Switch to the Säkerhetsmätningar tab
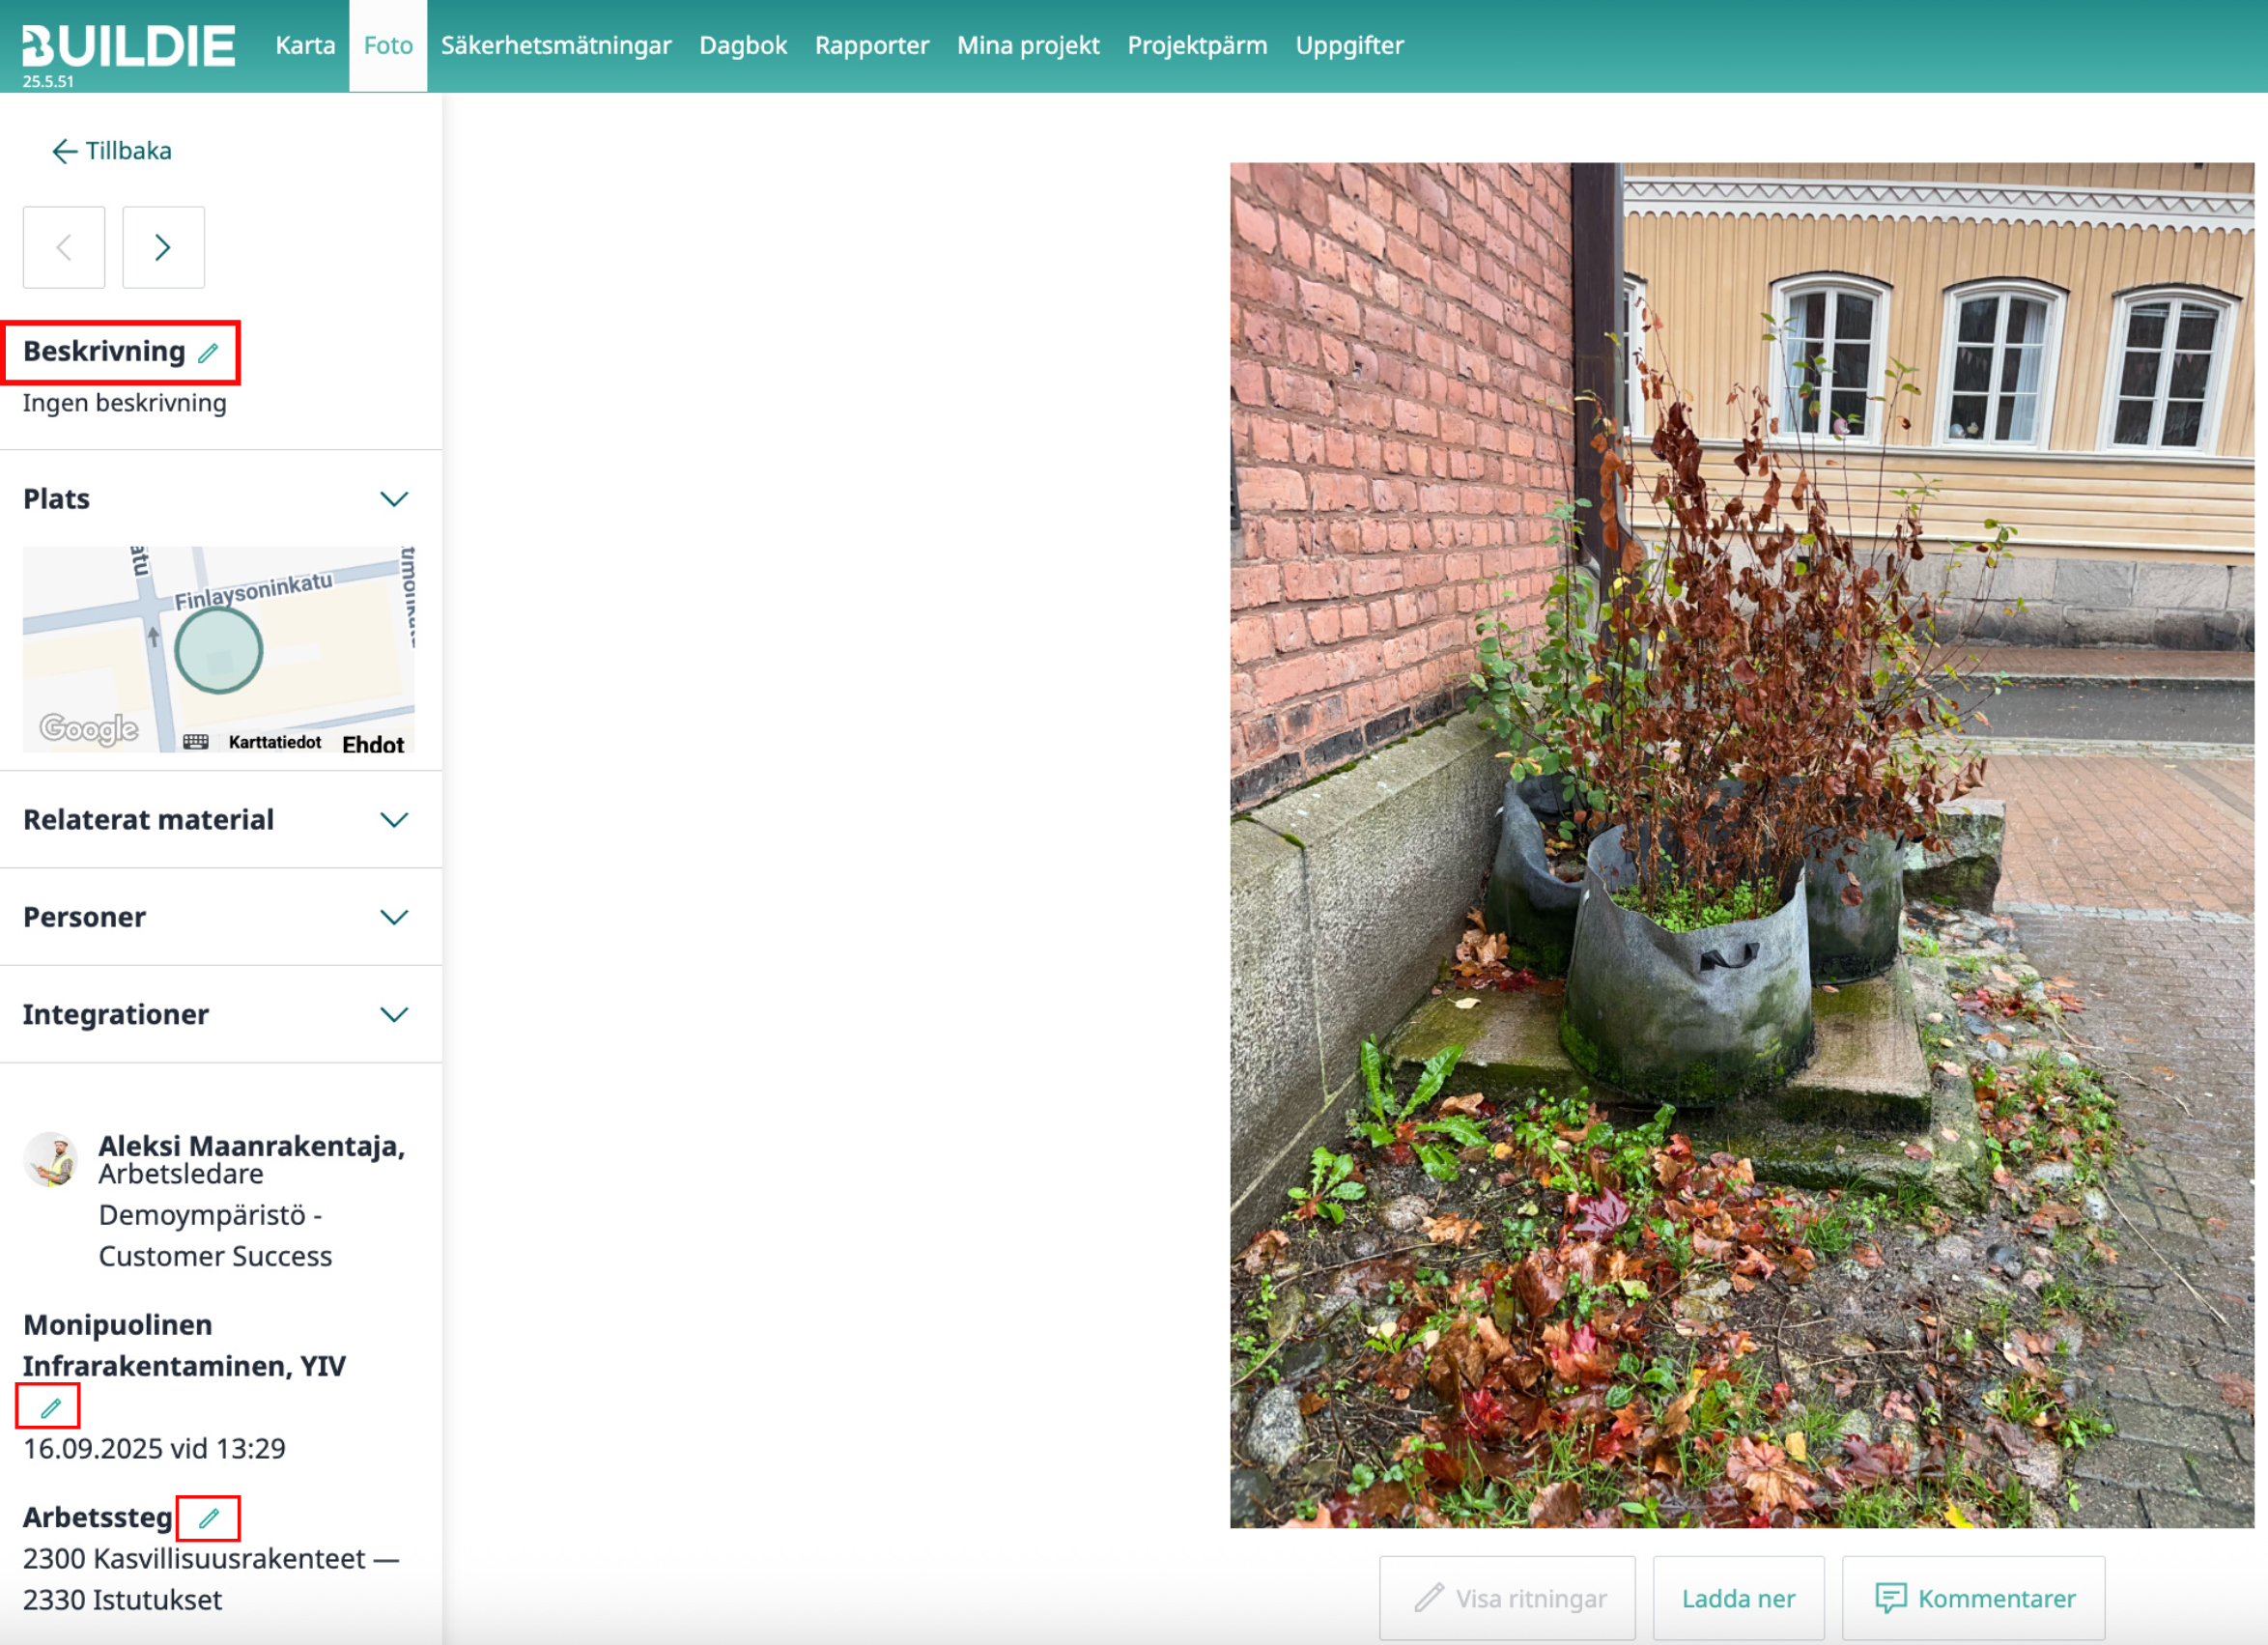This screenshot has height=1645, width=2268. (x=556, y=46)
